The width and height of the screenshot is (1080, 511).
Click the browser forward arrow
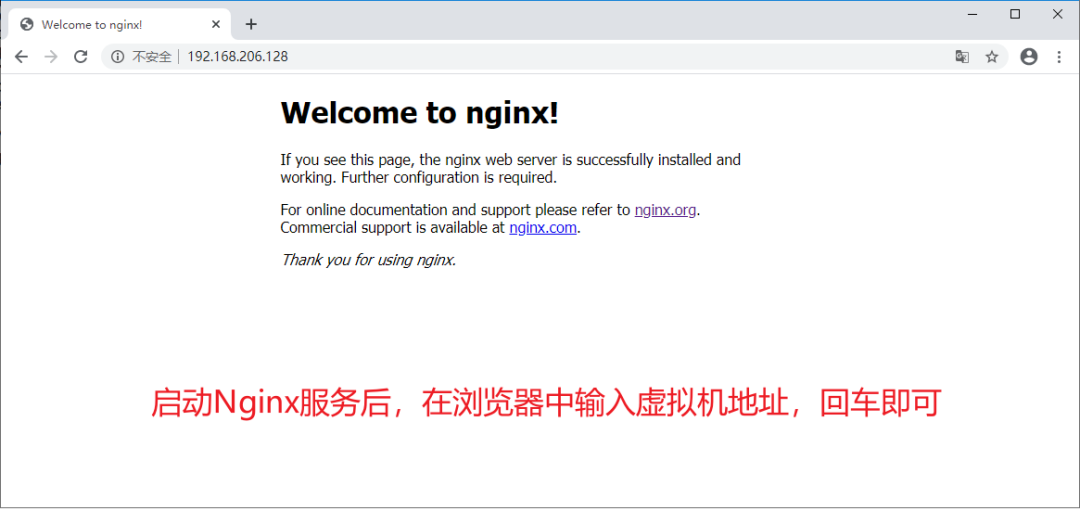[51, 57]
